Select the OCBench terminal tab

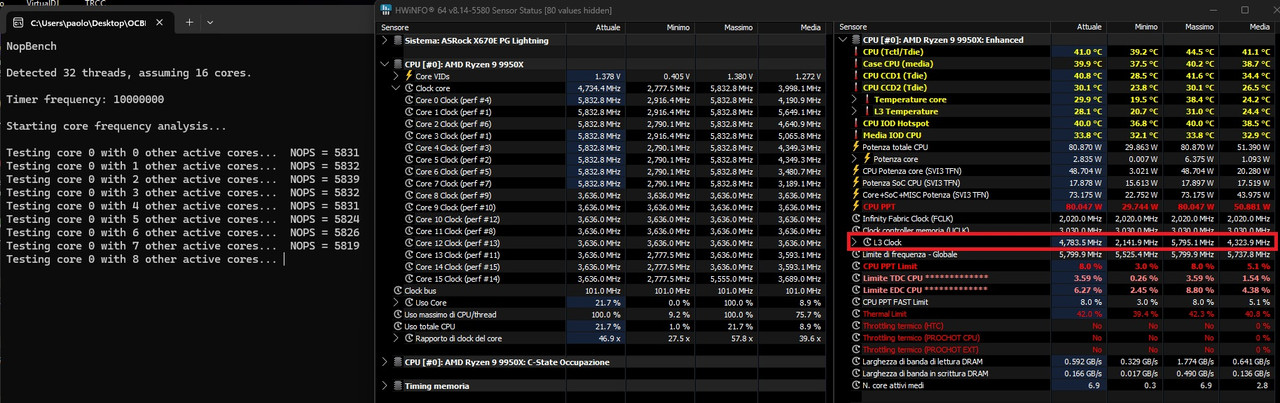tap(89, 21)
